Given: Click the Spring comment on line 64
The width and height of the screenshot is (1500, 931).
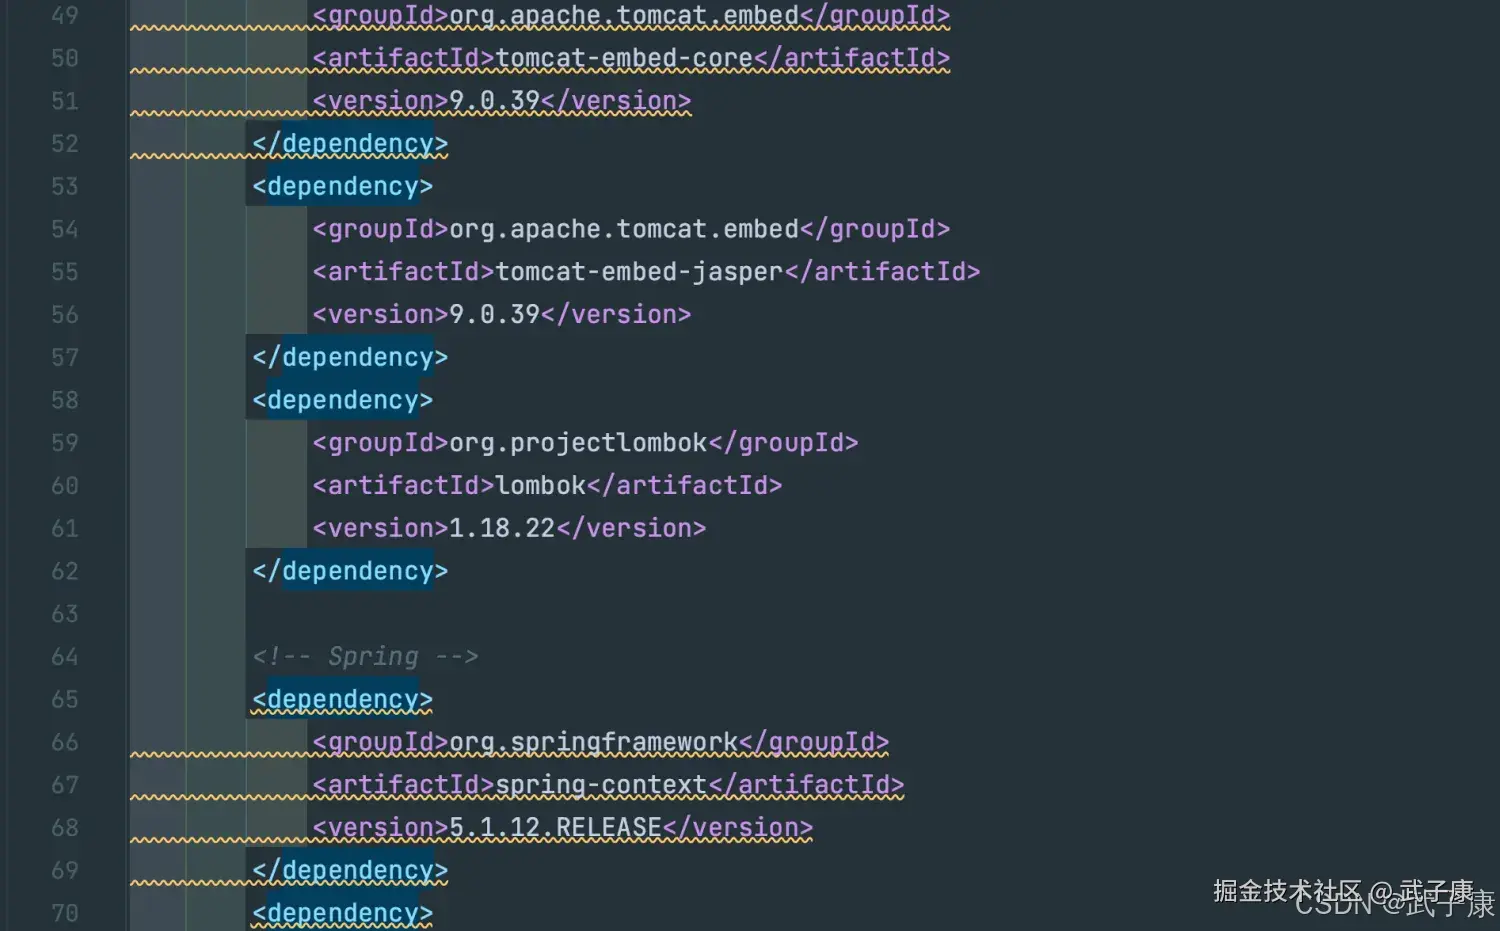Looking at the screenshot, I should (365, 657).
